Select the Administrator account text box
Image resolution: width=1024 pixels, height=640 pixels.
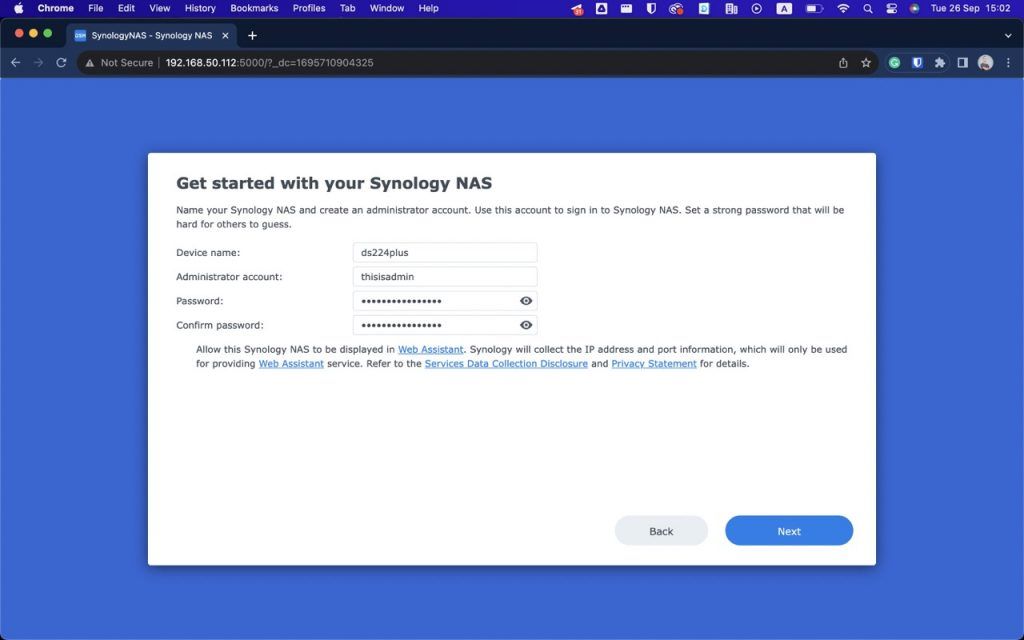point(445,277)
